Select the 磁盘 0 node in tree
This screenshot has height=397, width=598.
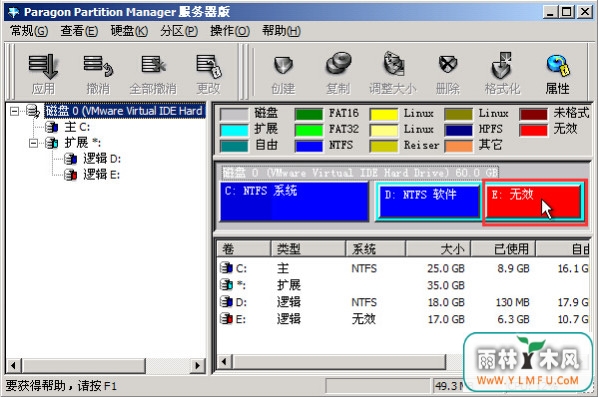(124, 111)
